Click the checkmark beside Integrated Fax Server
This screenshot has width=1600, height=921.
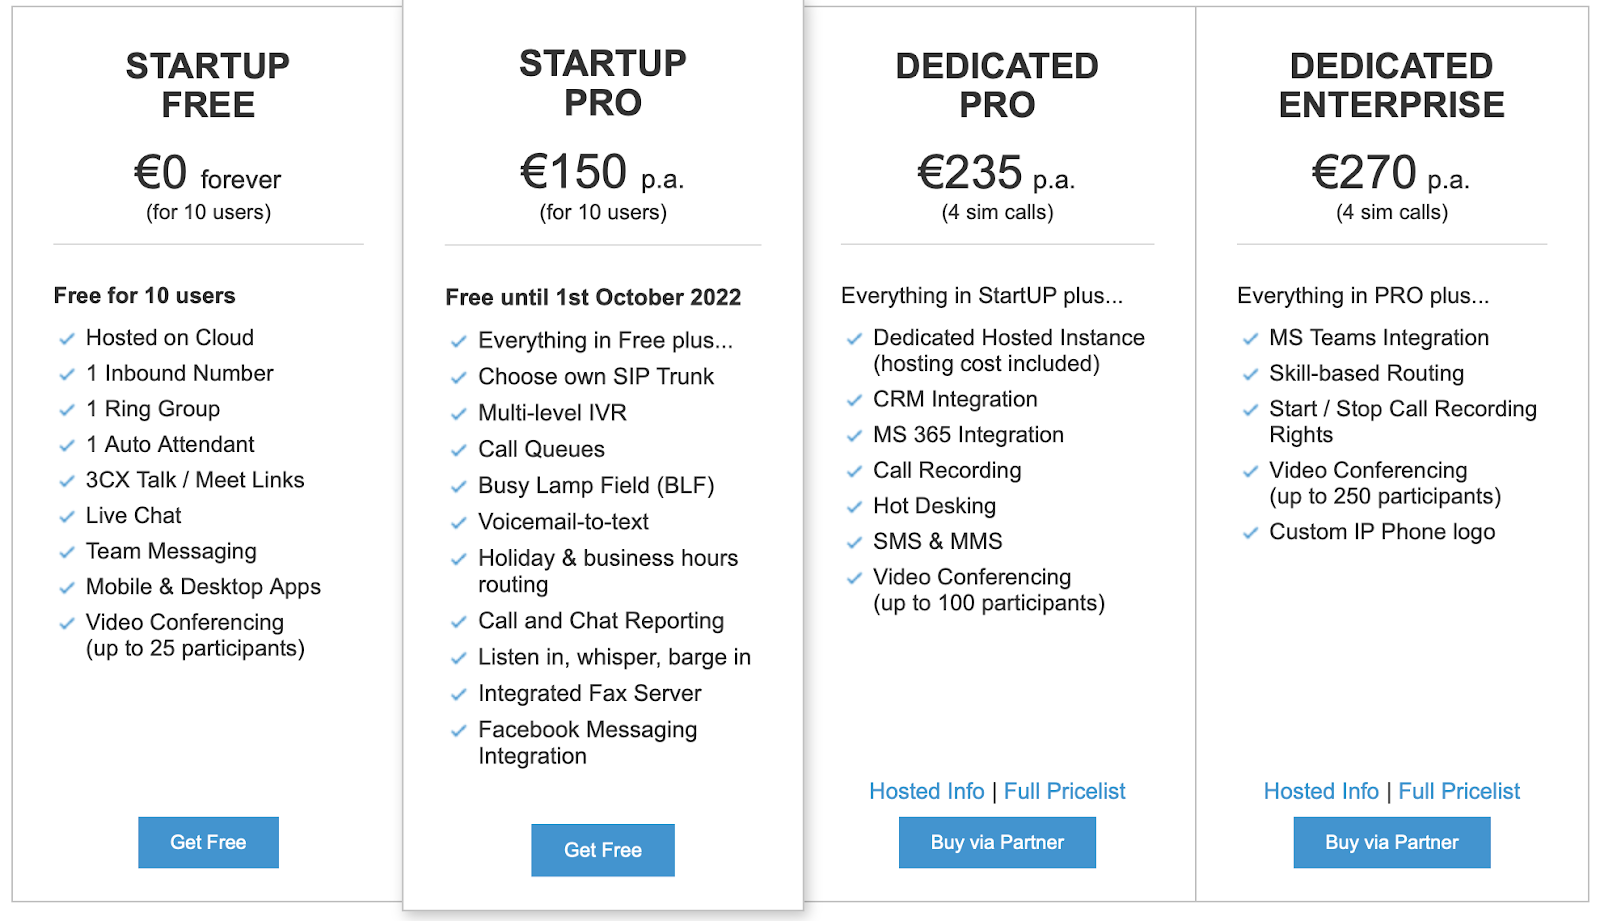coord(459,695)
